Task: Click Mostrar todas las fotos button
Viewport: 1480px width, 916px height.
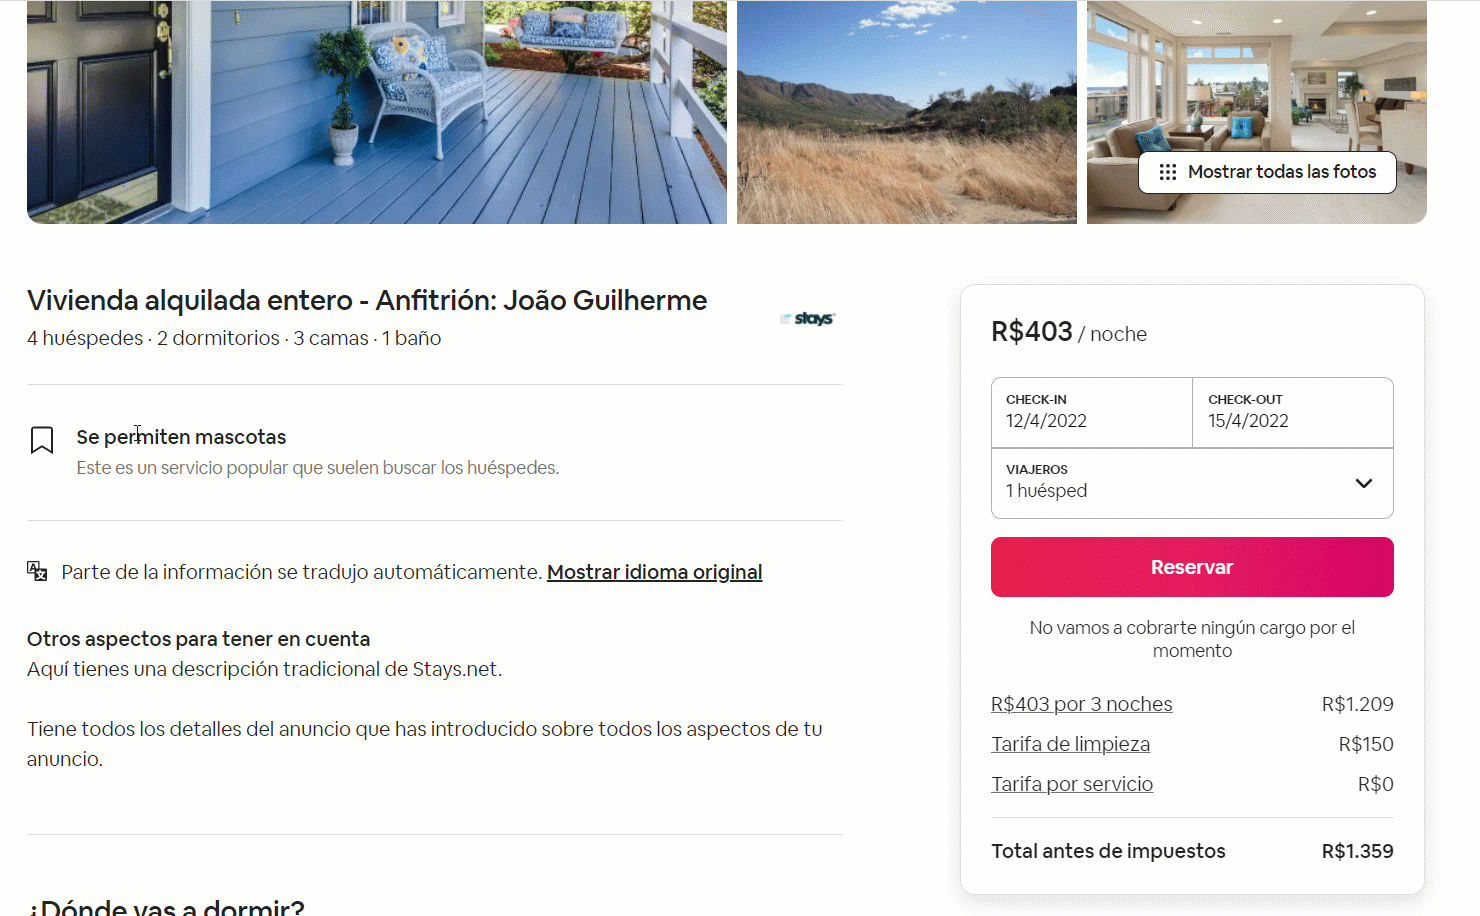Action: click(x=1267, y=172)
